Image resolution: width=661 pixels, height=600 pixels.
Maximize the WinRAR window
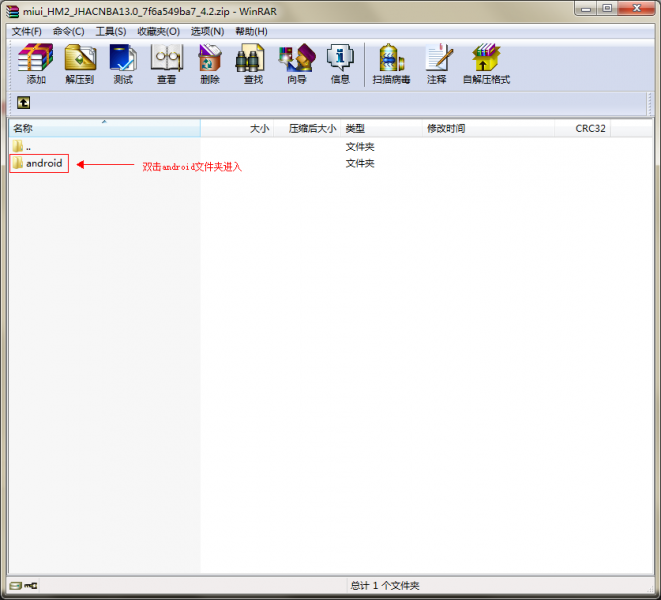click(x=607, y=8)
